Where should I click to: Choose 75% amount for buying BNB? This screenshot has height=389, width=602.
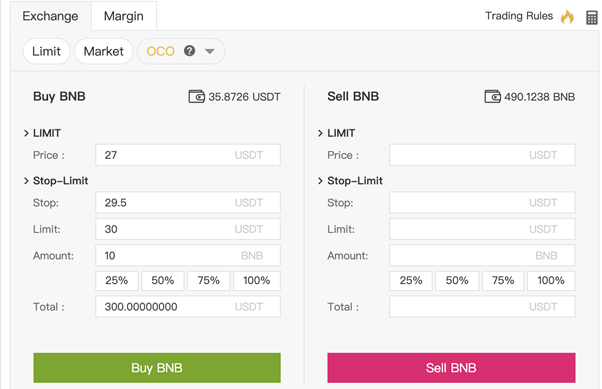point(208,280)
